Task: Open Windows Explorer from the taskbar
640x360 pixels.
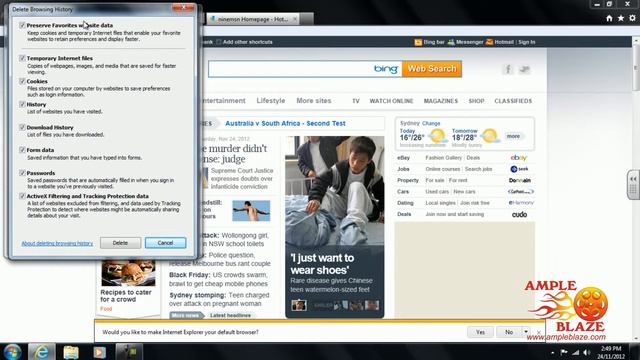Action: point(71,352)
